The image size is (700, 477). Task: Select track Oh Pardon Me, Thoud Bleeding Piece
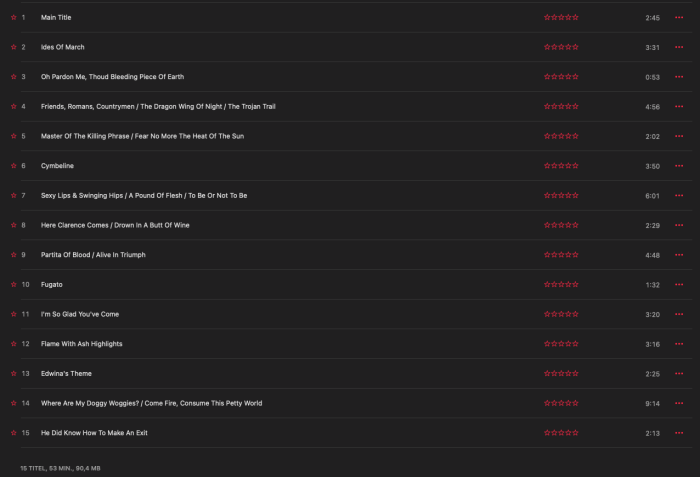pos(356,77)
